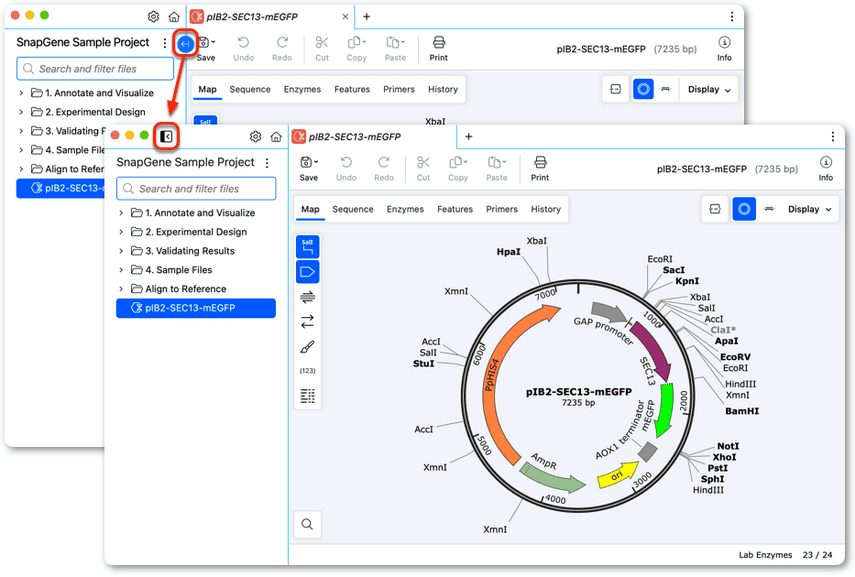Image resolution: width=855 pixels, height=577 pixels.
Task: Open project options menu beside SnapGene Sample Project front
Action: point(267,163)
